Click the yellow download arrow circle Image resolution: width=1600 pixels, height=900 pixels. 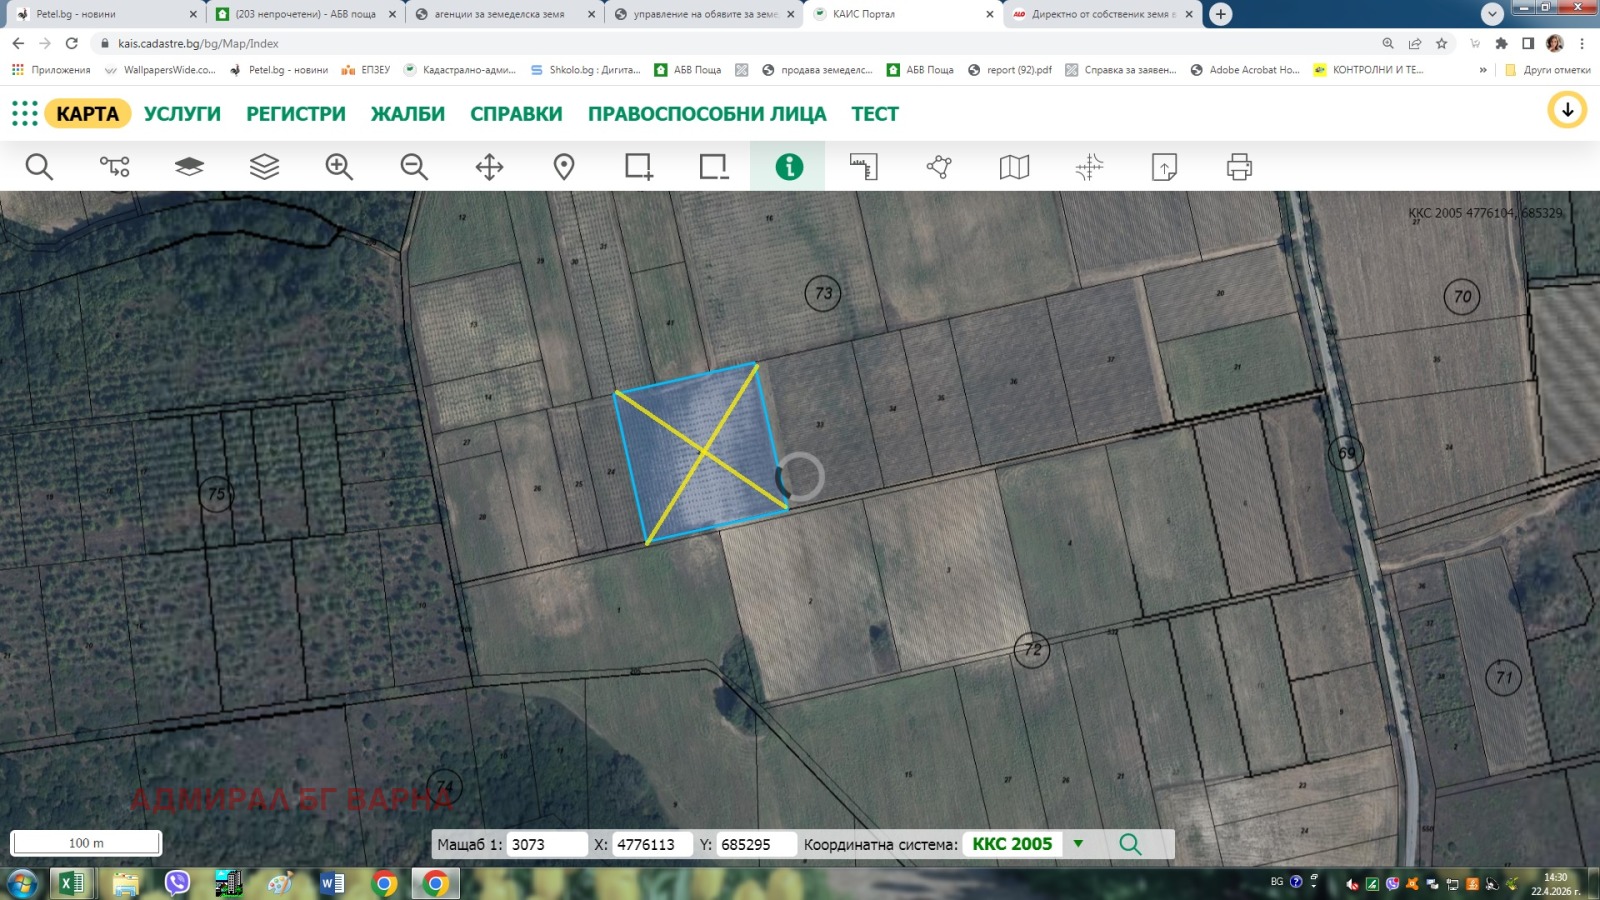click(x=1567, y=110)
